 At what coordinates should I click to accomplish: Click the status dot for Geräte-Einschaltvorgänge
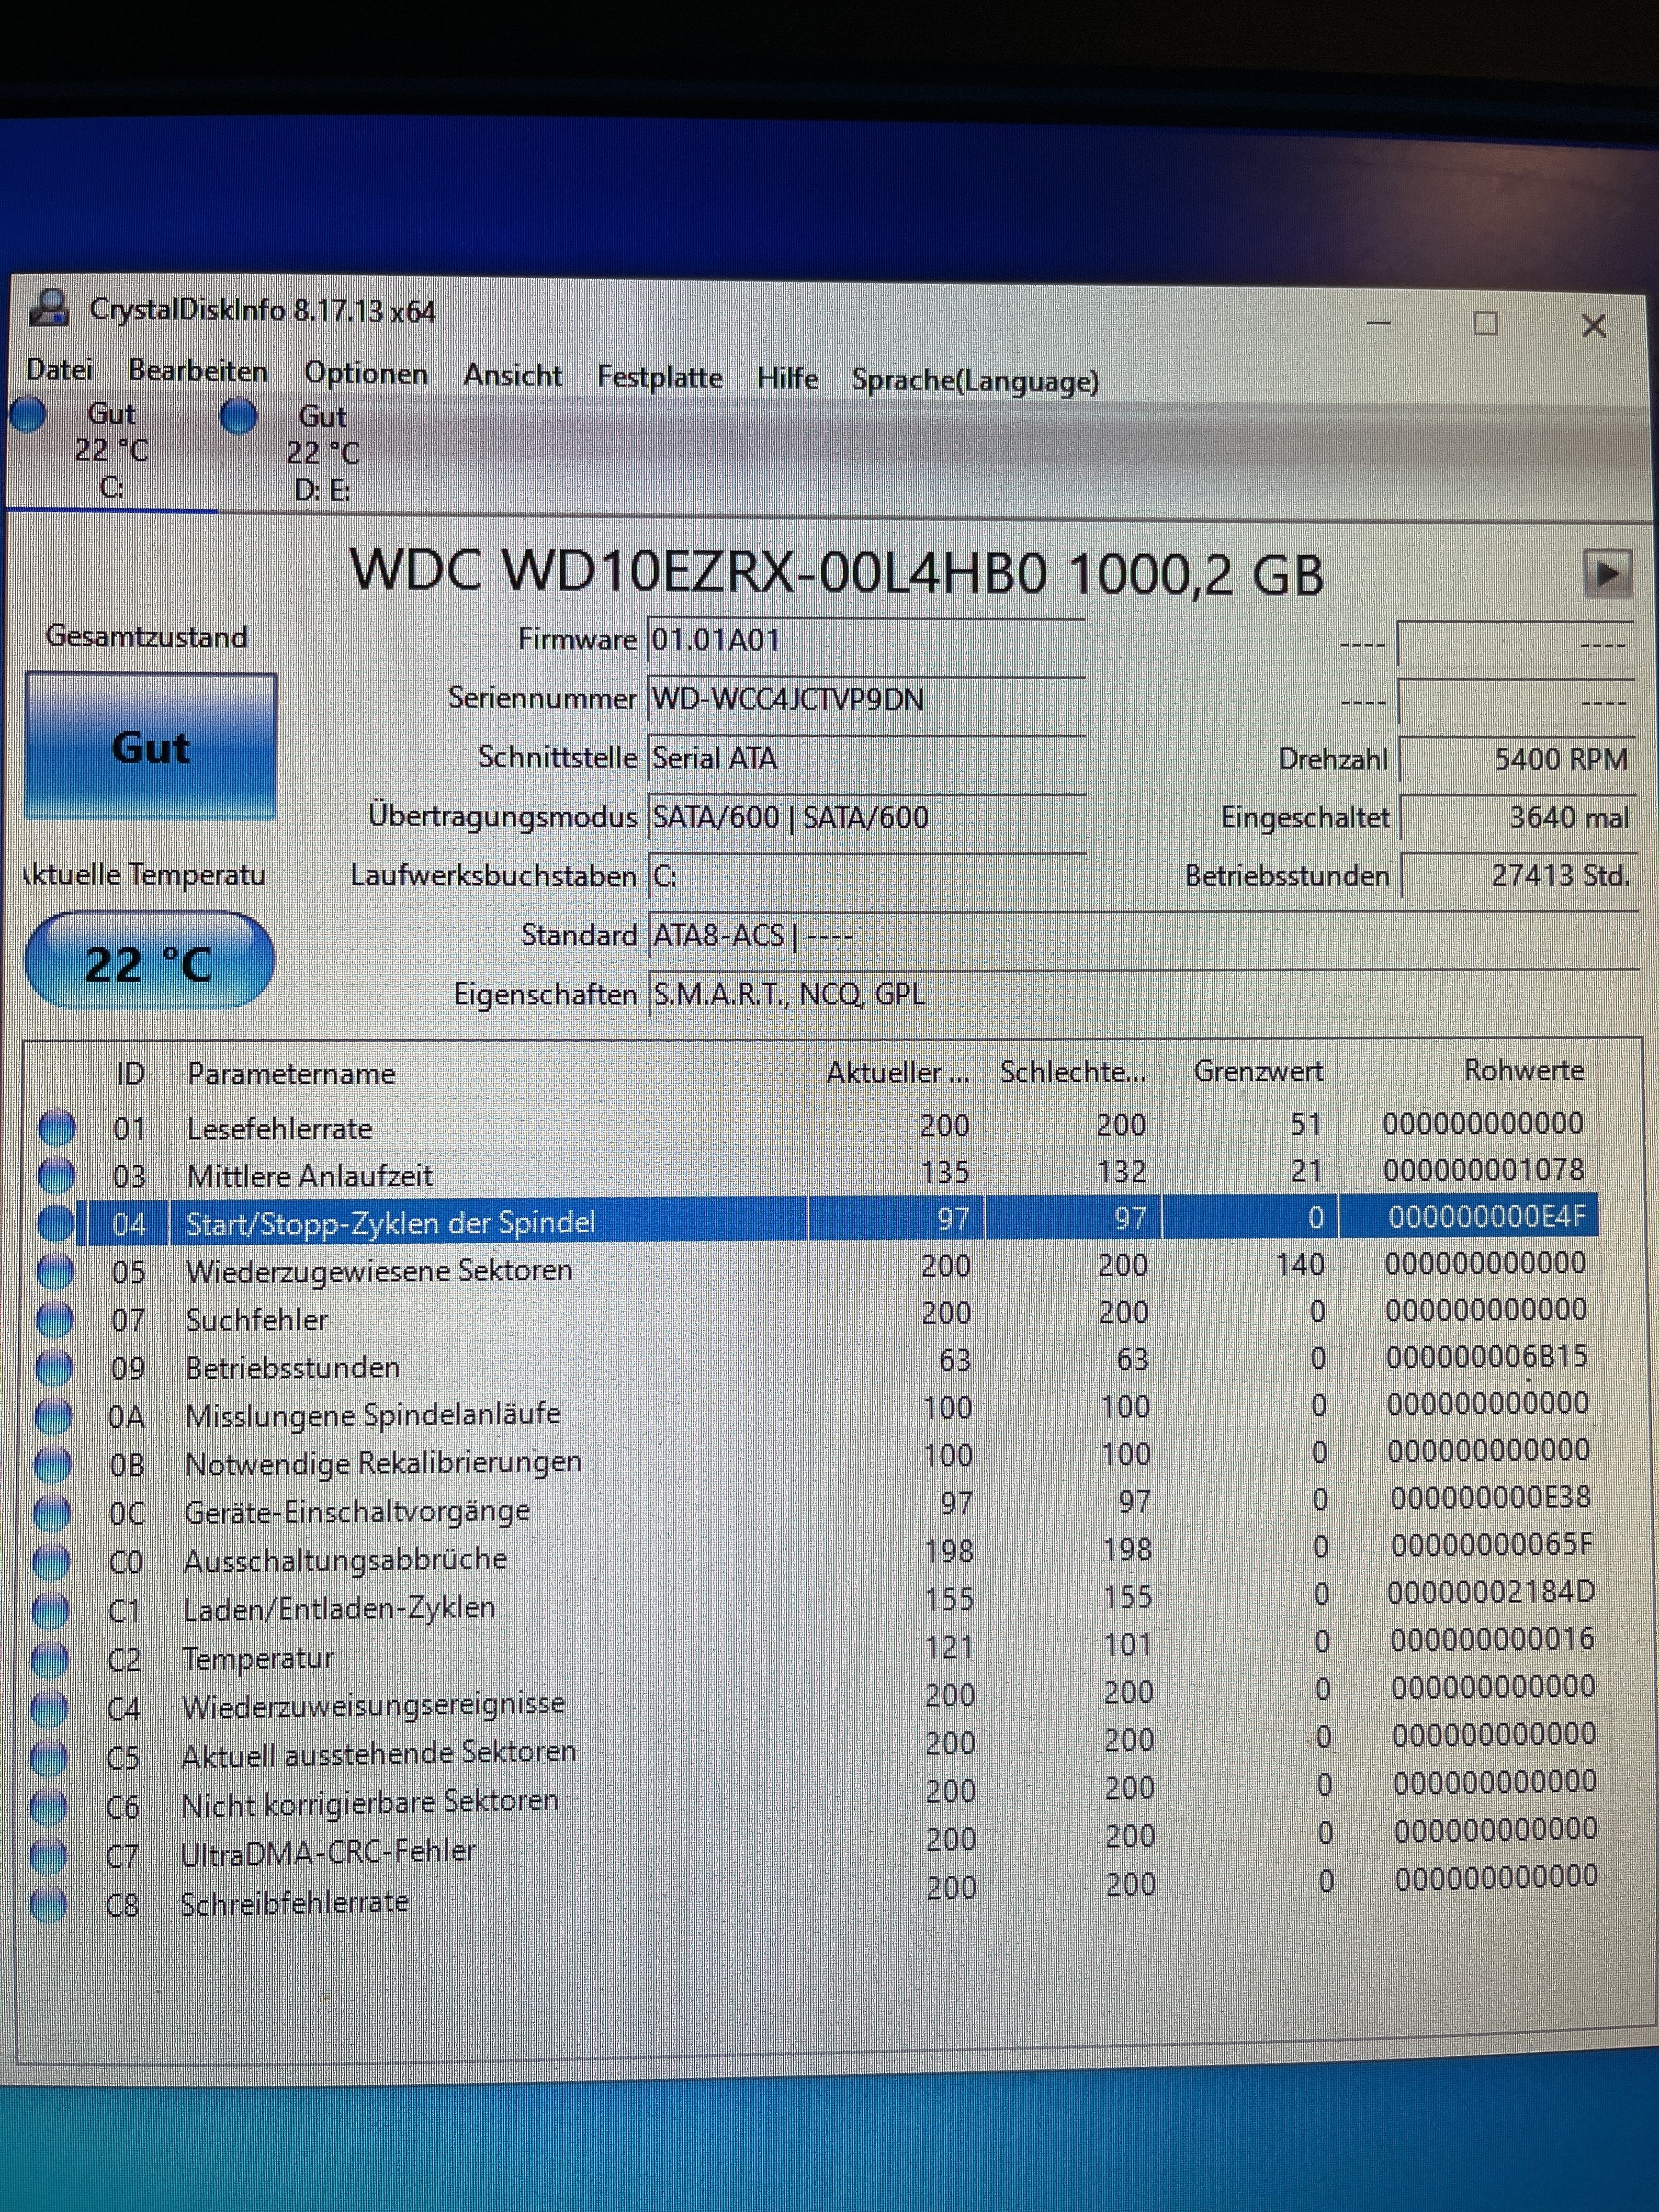tap(52, 1513)
